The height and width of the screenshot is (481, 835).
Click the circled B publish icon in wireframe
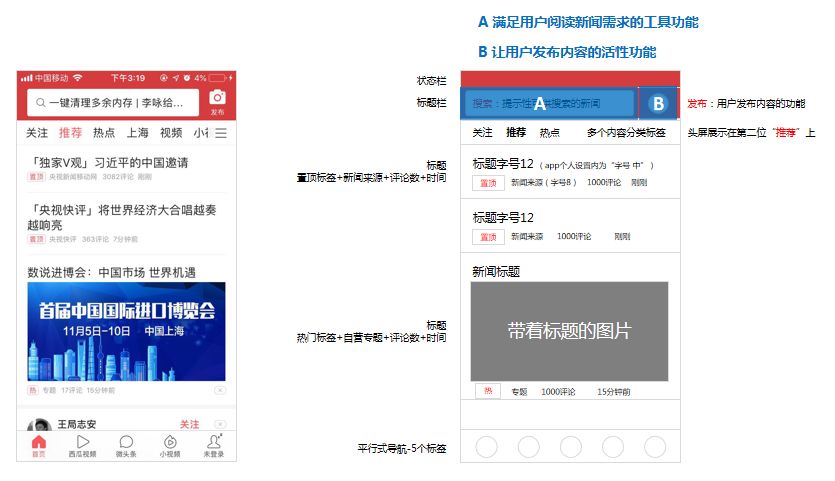point(658,103)
